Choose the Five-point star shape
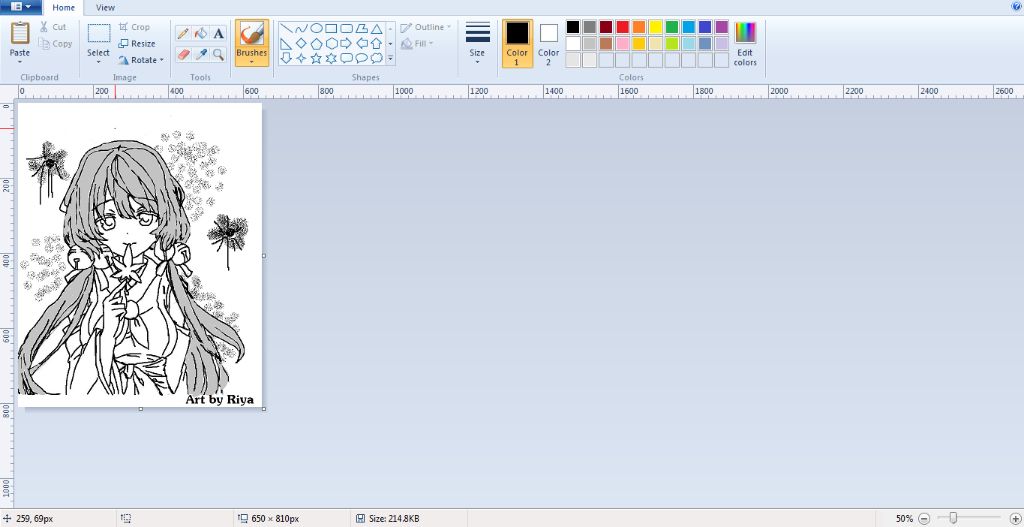Viewport: 1024px width, 527px height. coord(316,58)
